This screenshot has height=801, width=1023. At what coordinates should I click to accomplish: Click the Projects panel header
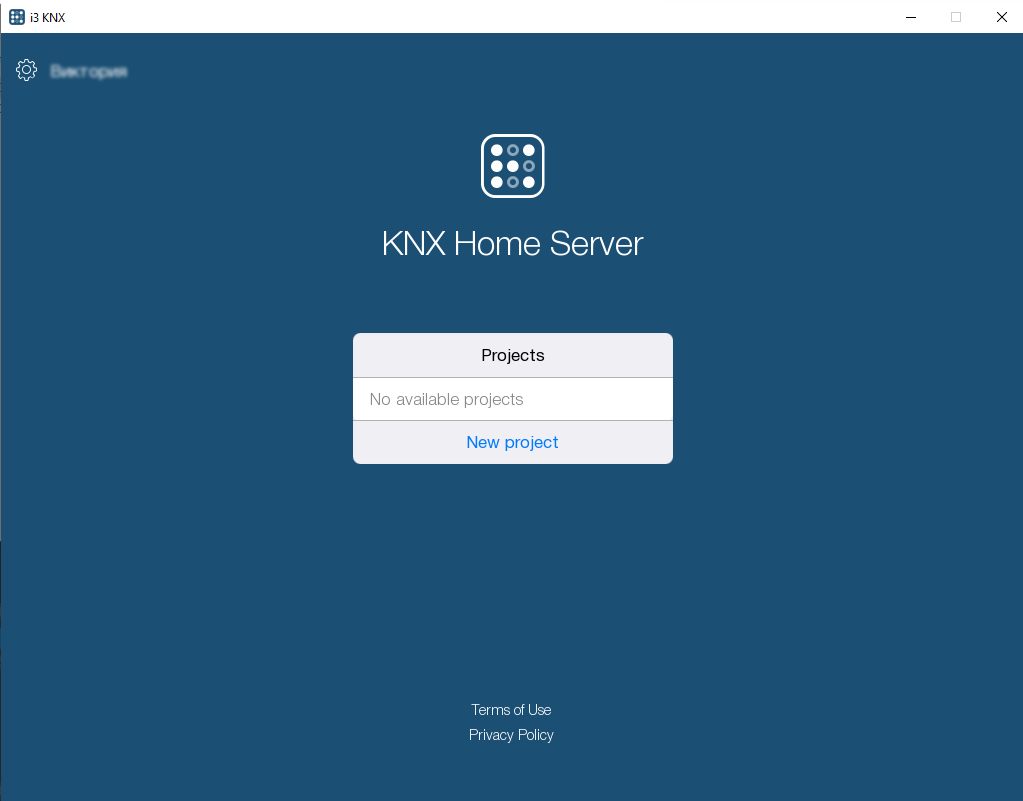[x=512, y=355]
